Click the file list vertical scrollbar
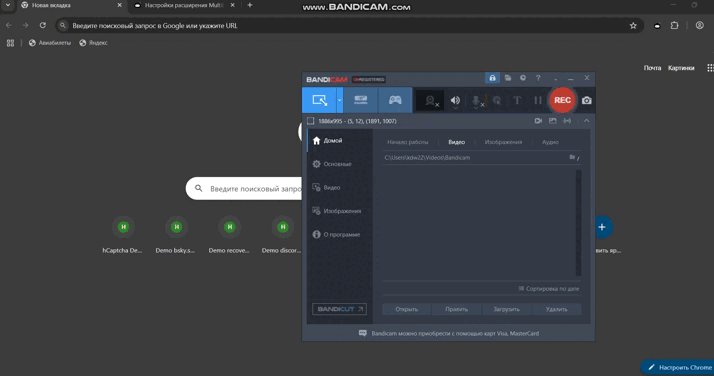 pos(578,223)
